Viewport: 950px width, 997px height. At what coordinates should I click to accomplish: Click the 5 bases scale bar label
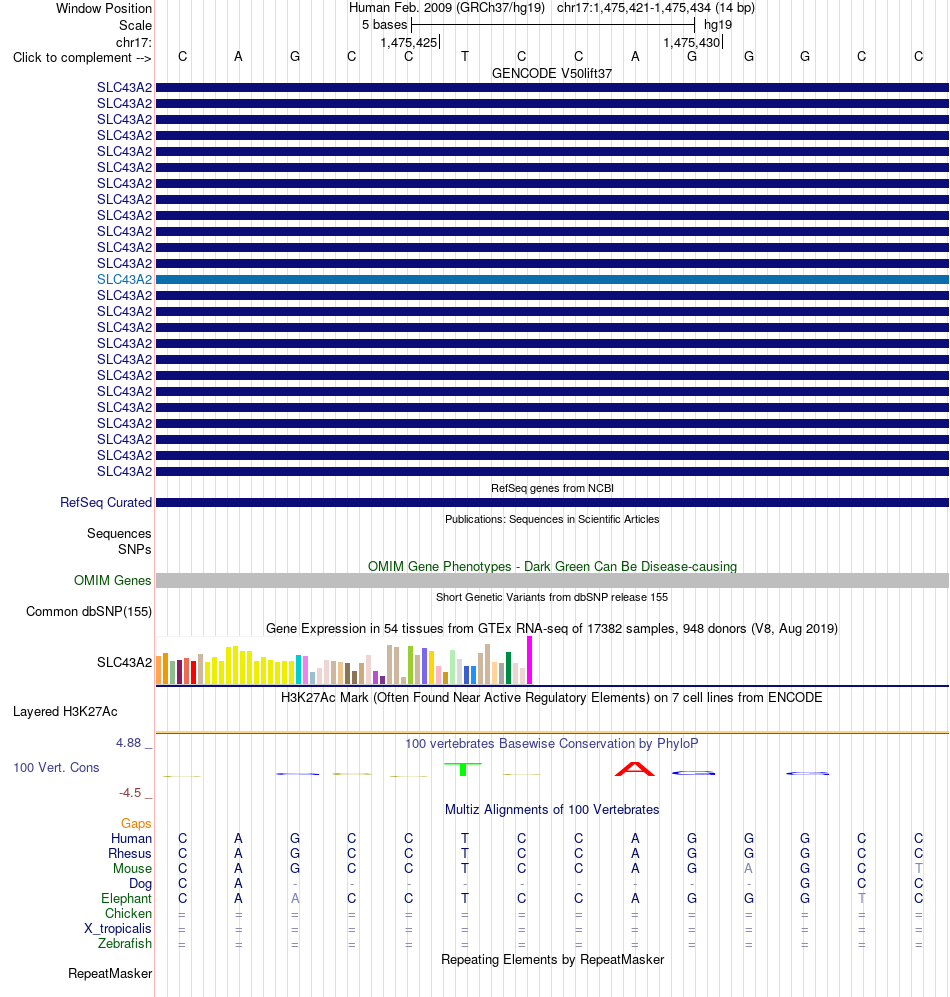click(x=385, y=25)
